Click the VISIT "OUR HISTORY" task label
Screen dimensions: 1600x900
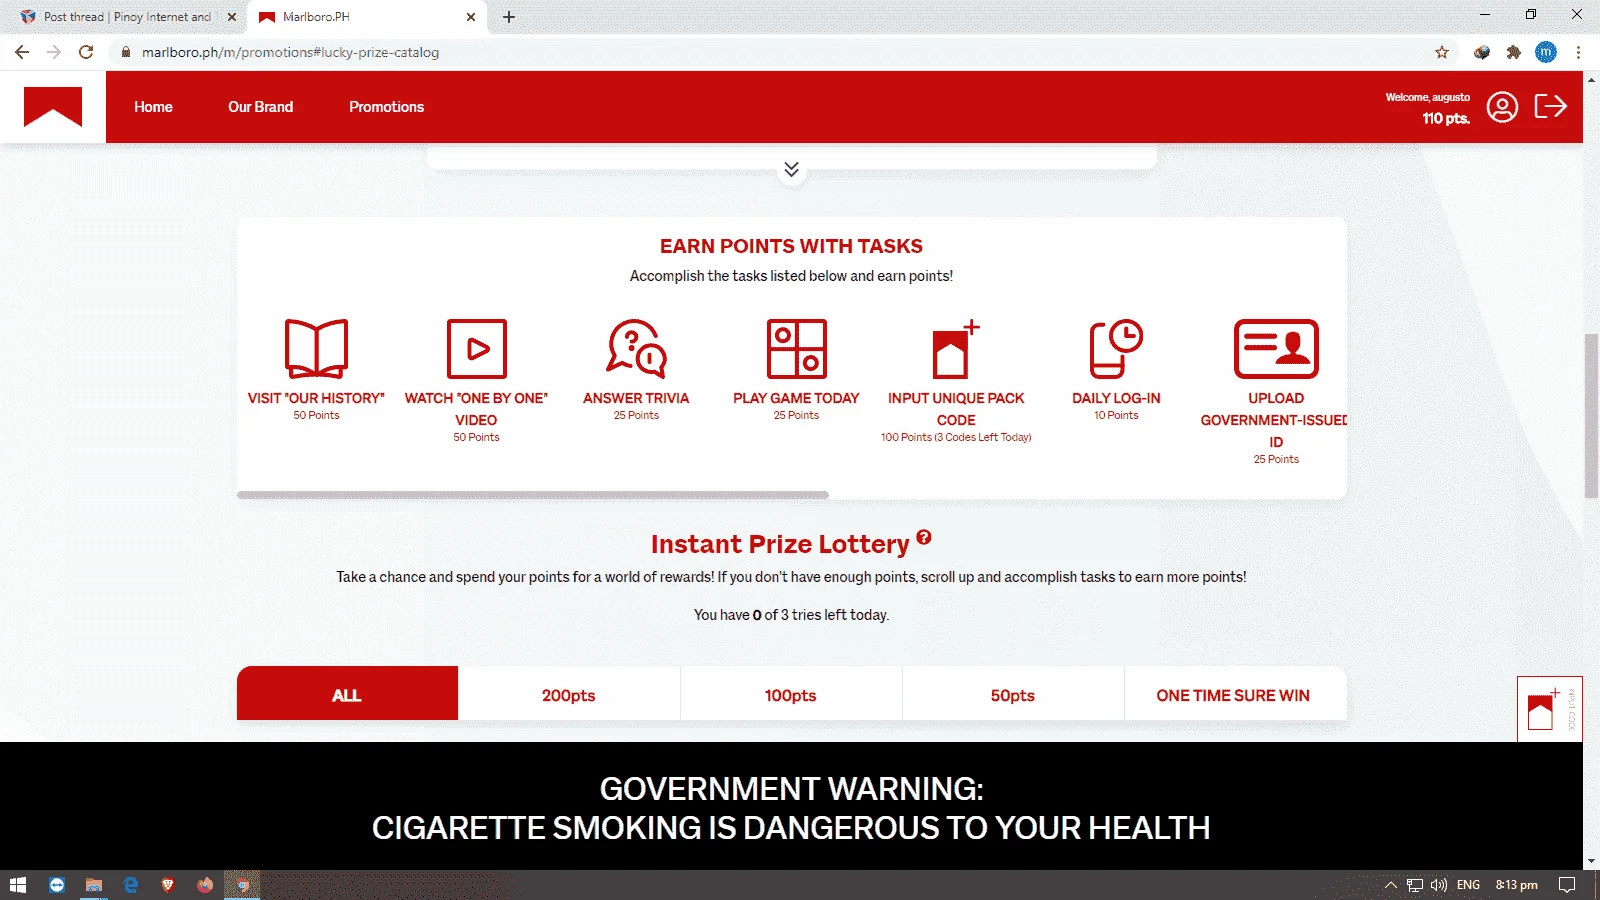(x=316, y=398)
